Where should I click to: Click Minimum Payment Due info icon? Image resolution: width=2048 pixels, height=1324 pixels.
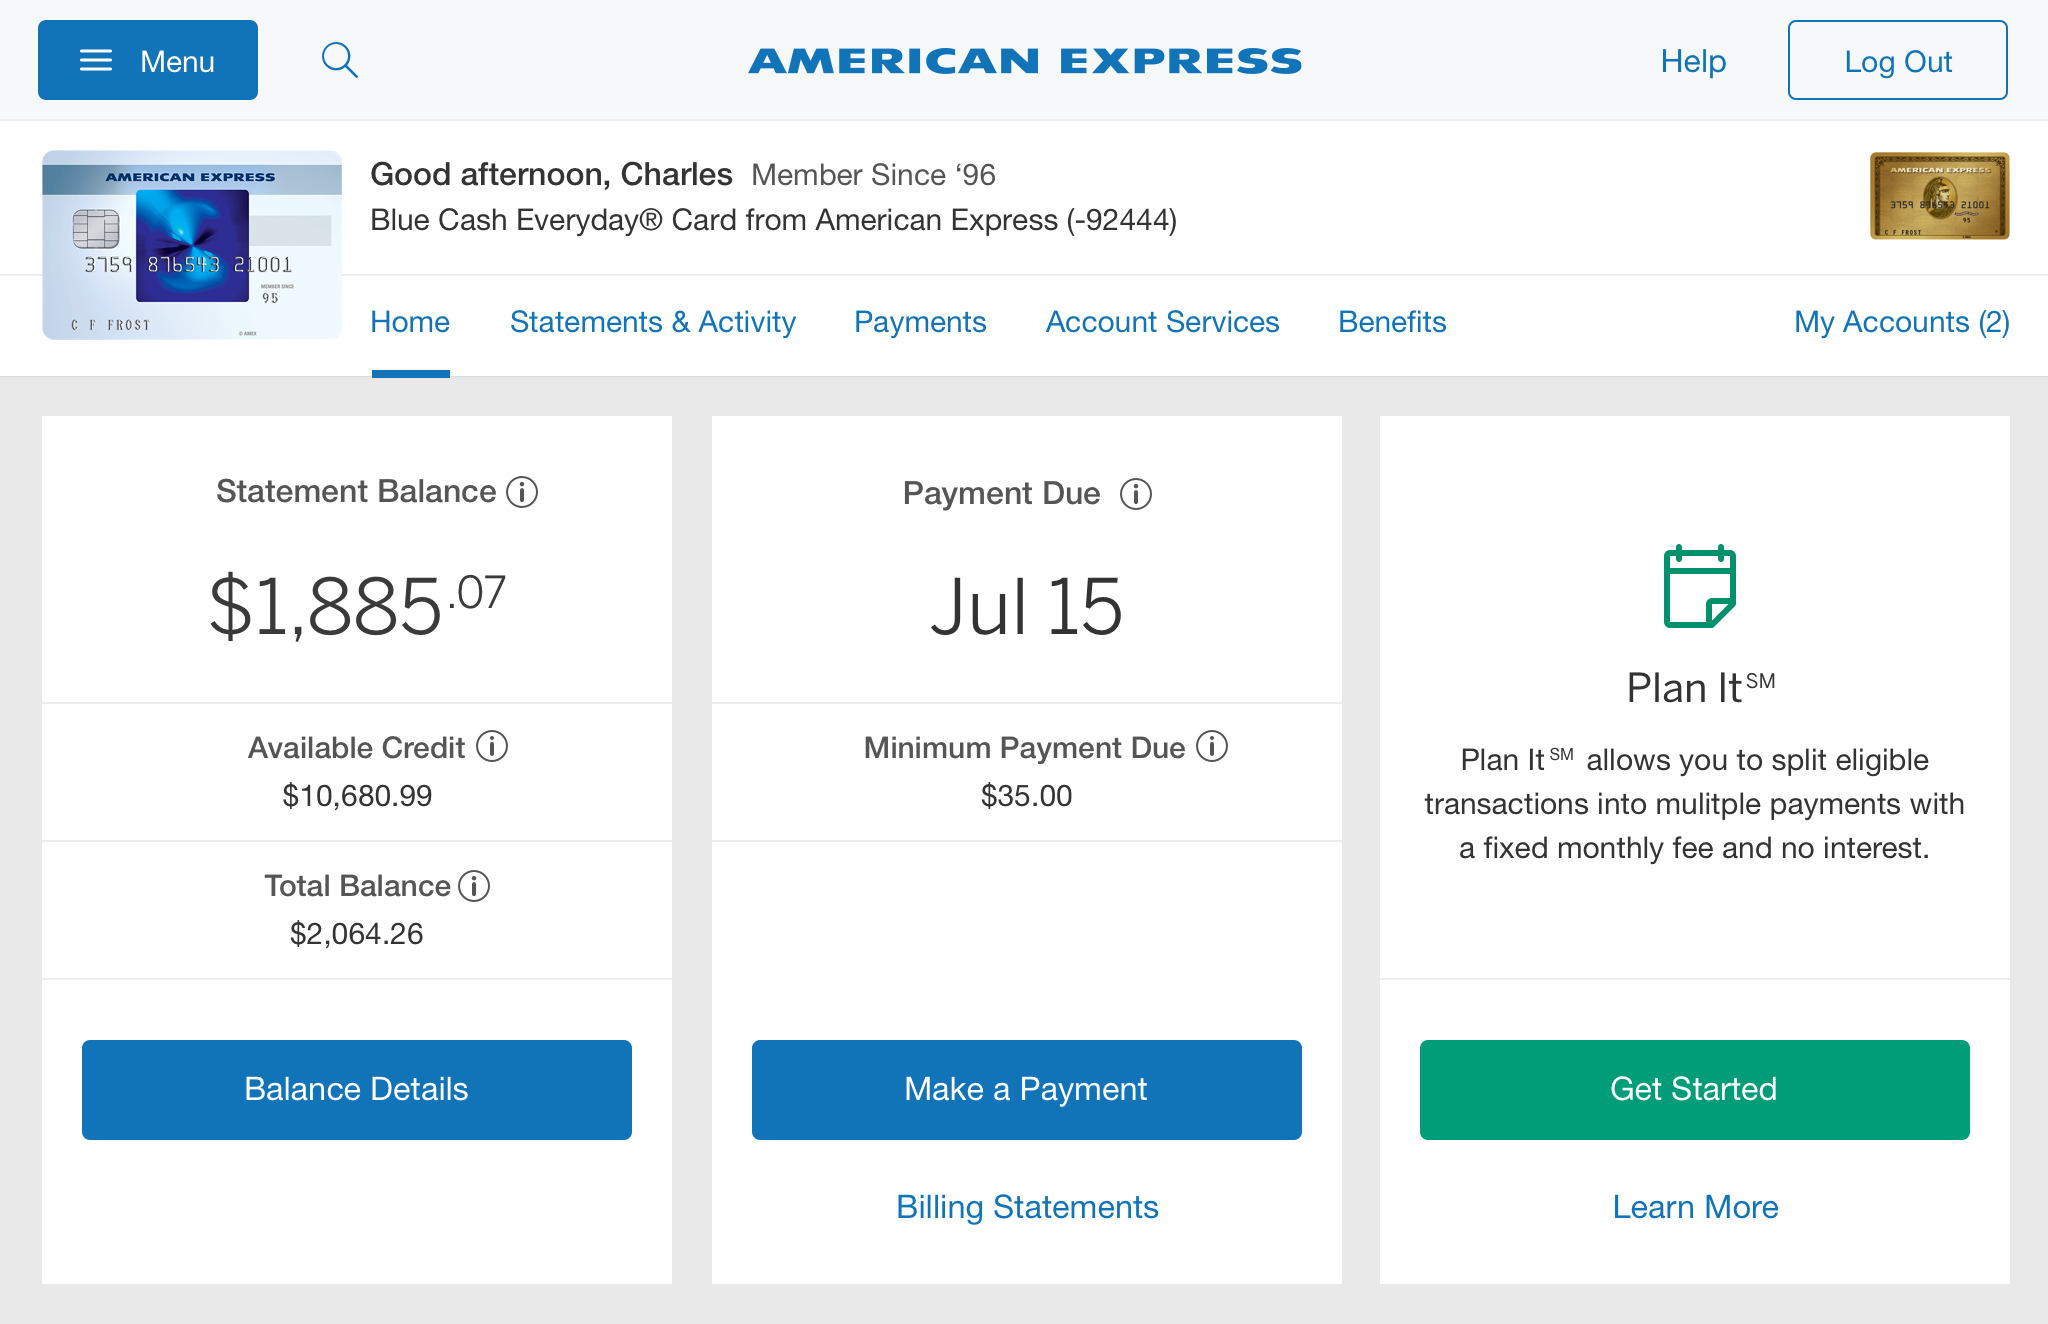coord(1212,746)
